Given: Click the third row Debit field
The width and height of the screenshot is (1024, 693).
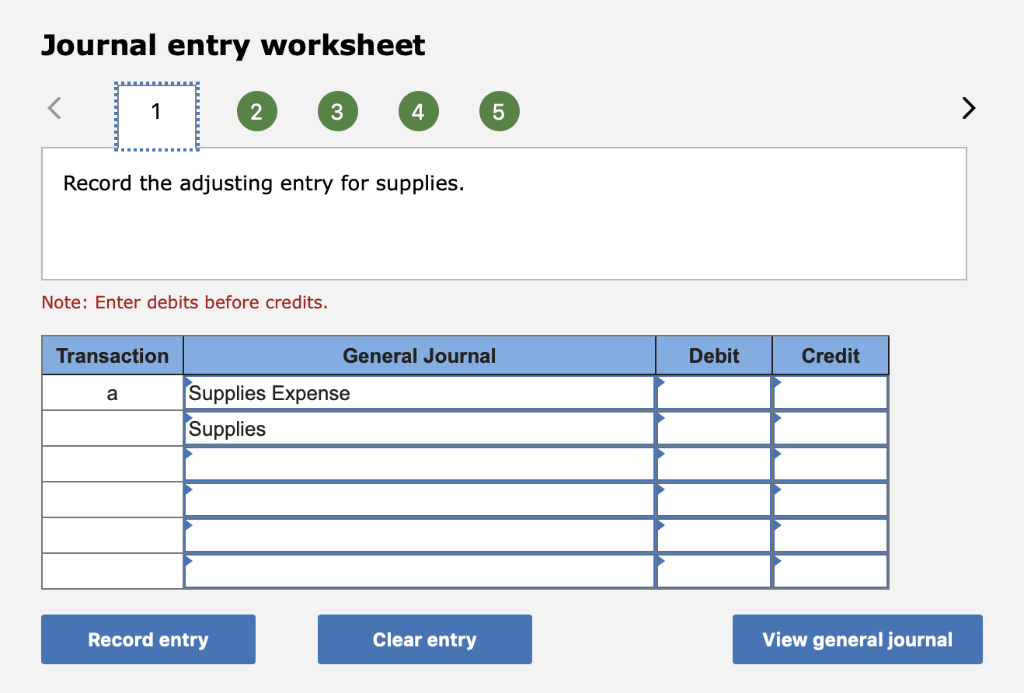Looking at the screenshot, I should pos(714,464).
